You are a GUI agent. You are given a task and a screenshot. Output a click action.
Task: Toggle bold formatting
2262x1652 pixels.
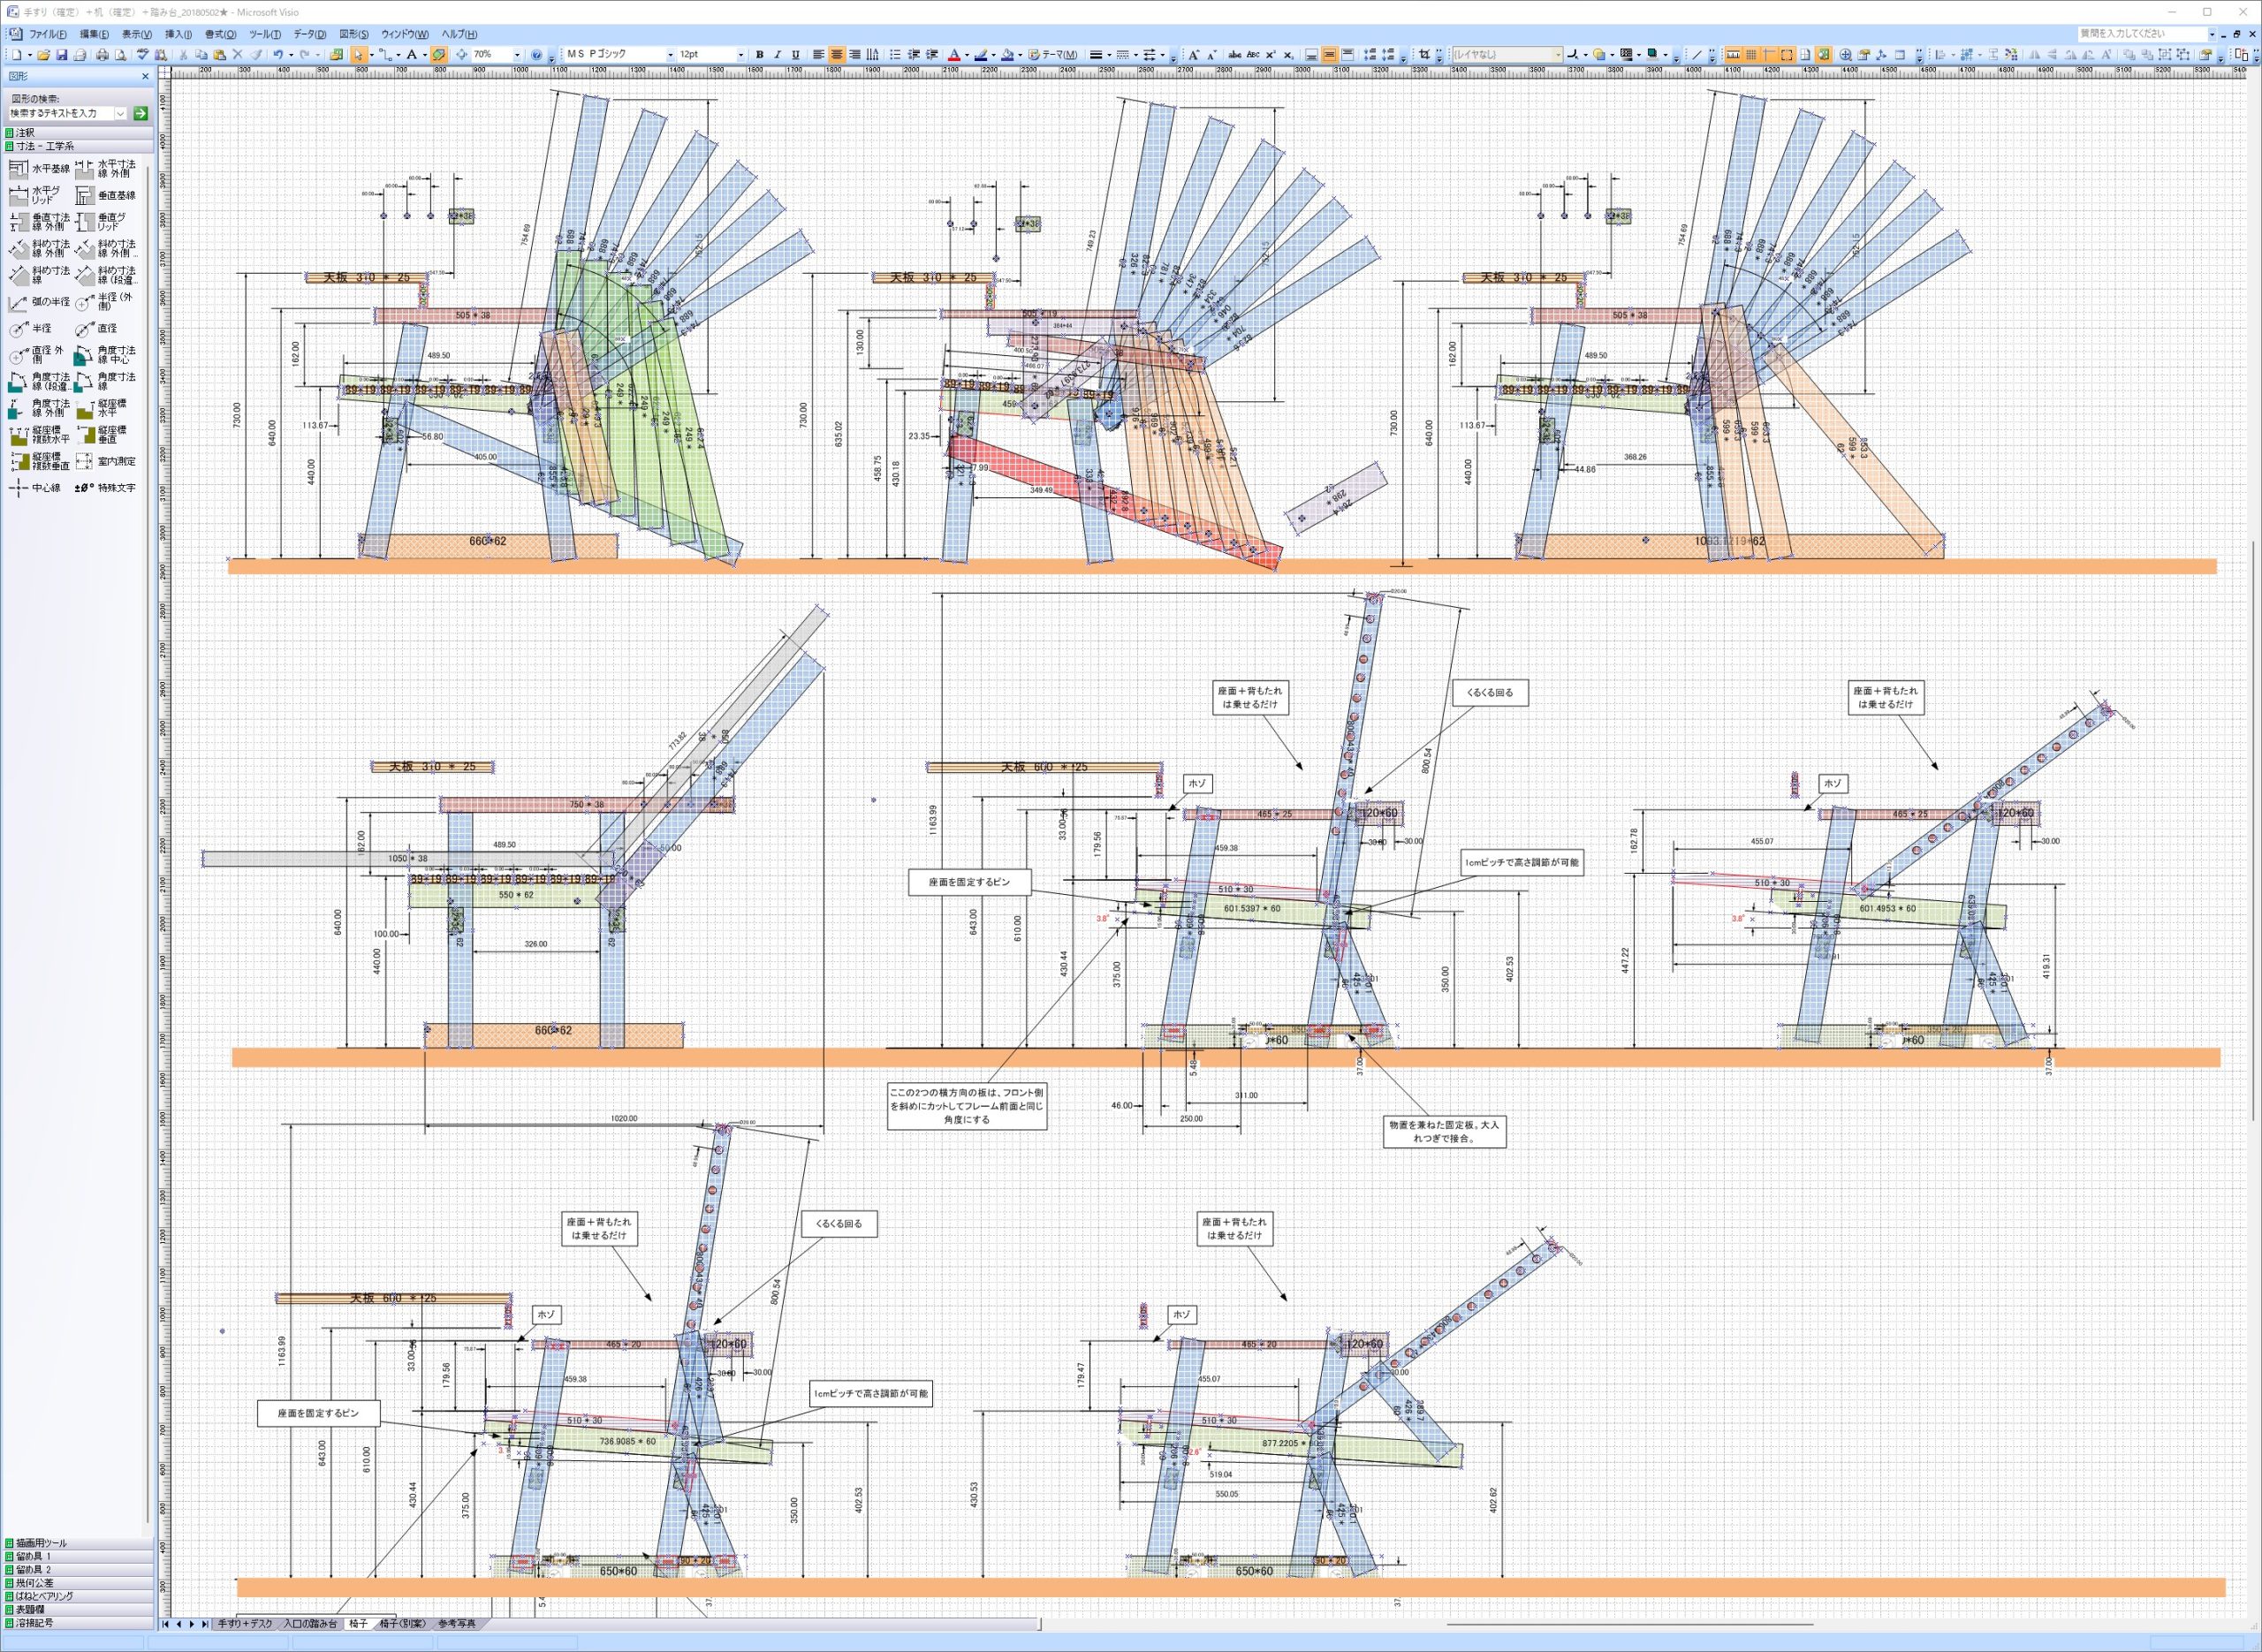click(x=760, y=55)
